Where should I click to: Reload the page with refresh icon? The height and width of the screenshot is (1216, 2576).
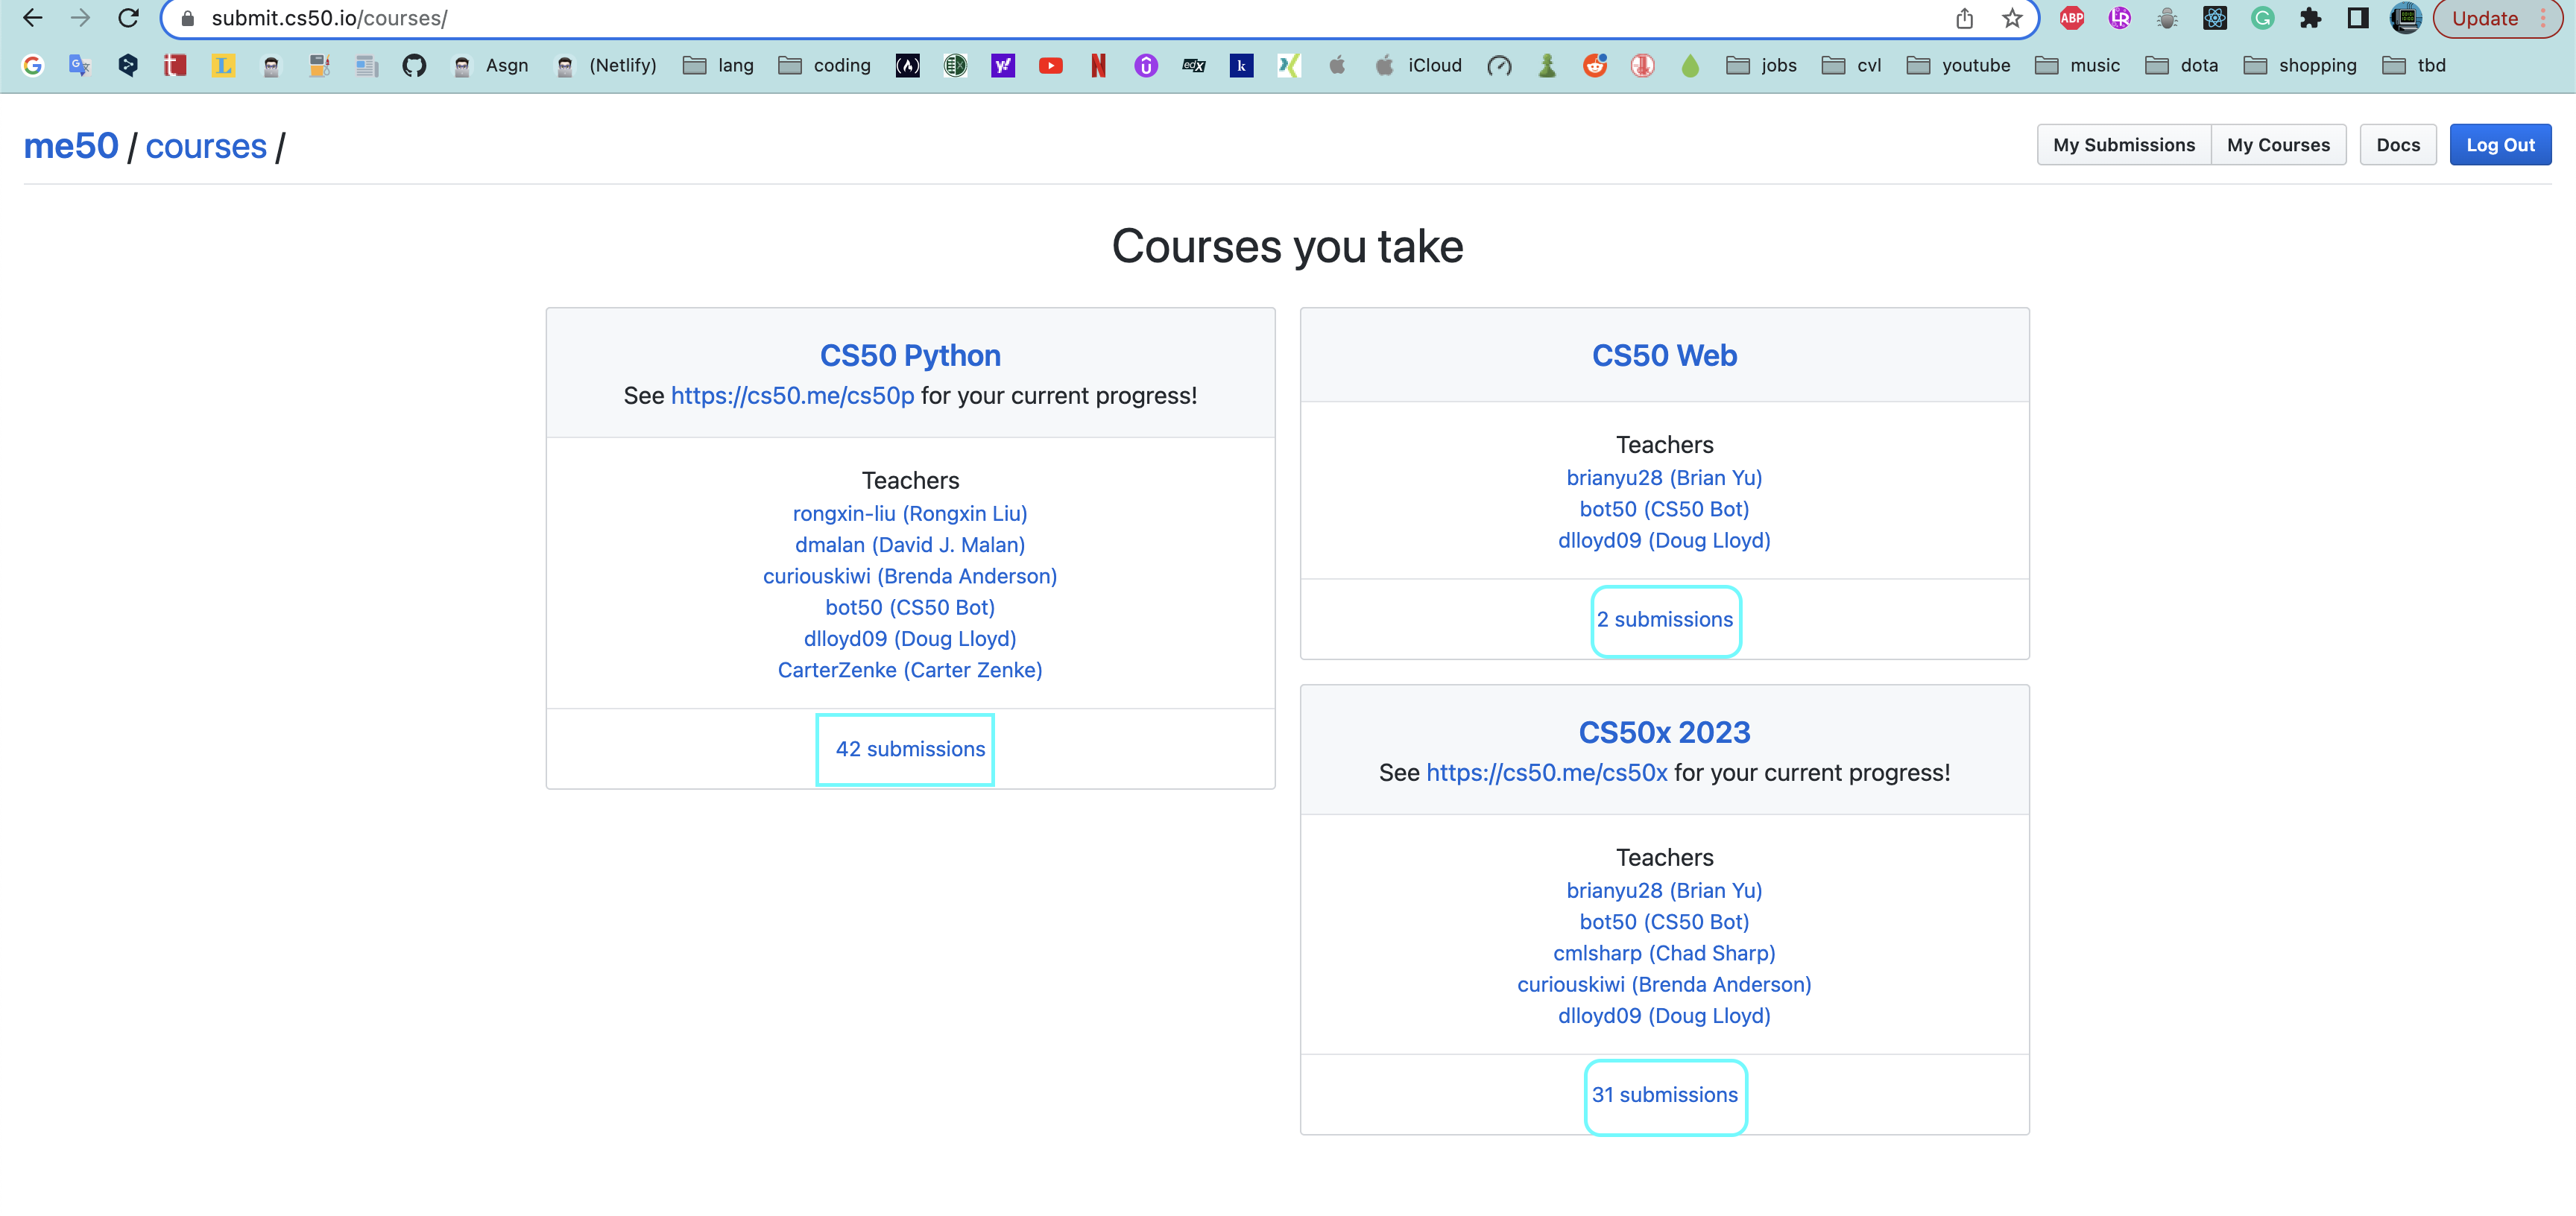[x=128, y=18]
